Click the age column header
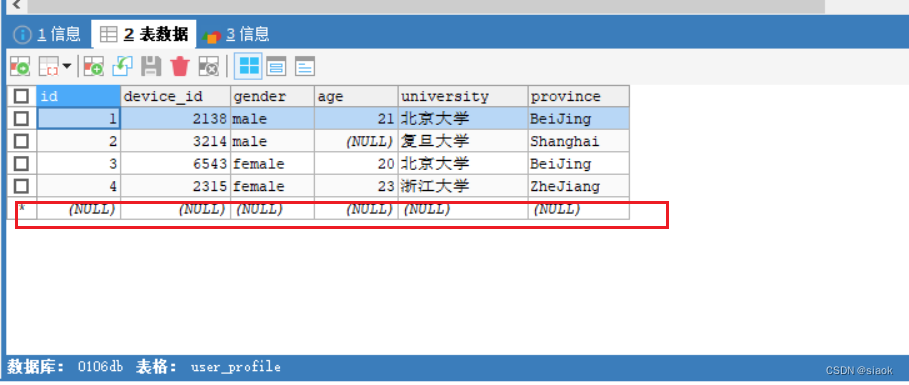 357,96
